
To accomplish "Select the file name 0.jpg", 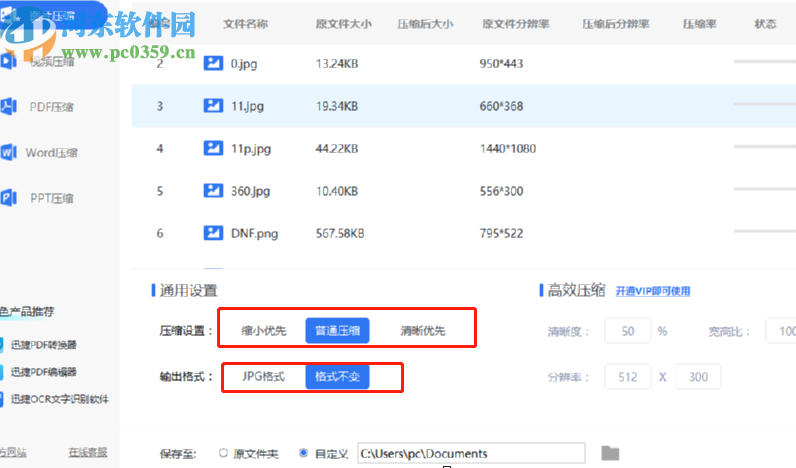I will click(244, 64).
